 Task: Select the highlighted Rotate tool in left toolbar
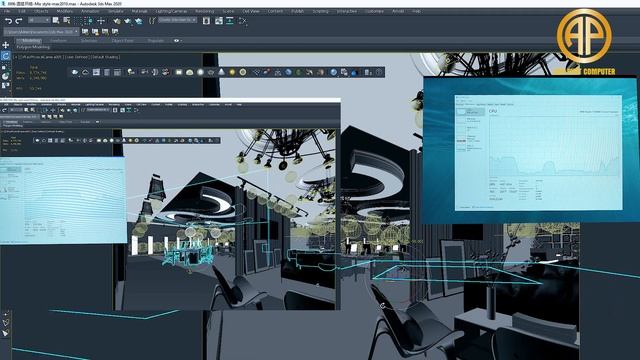click(x=6, y=56)
